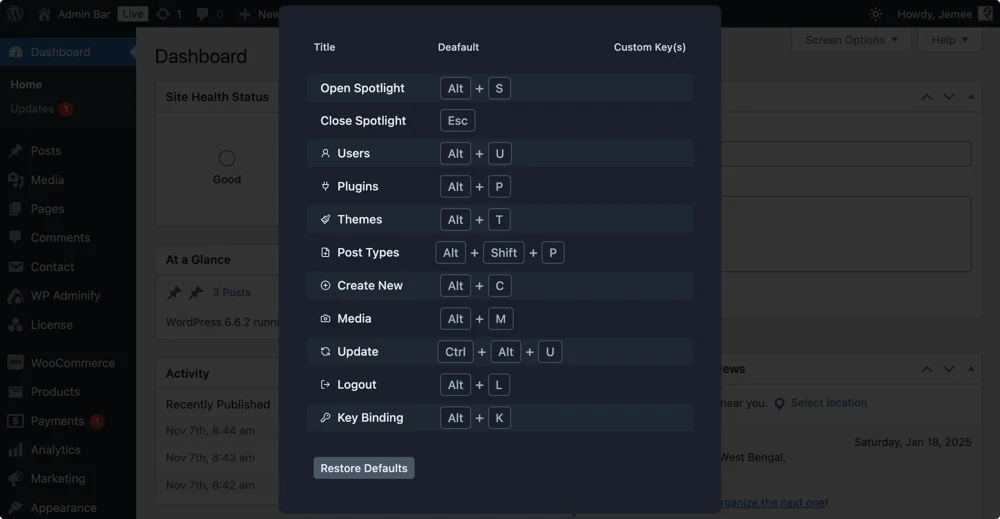The height and width of the screenshot is (519, 1000).
Task: Move the news widget up with chevron
Action: pos(927,369)
